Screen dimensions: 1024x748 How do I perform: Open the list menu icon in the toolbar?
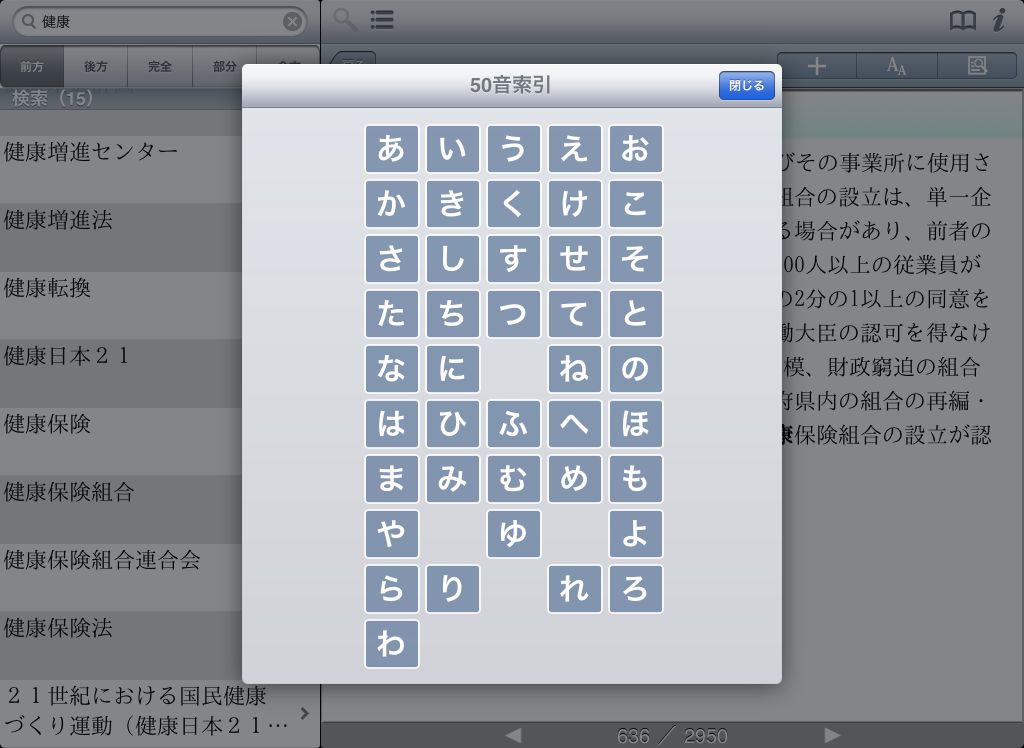(381, 20)
